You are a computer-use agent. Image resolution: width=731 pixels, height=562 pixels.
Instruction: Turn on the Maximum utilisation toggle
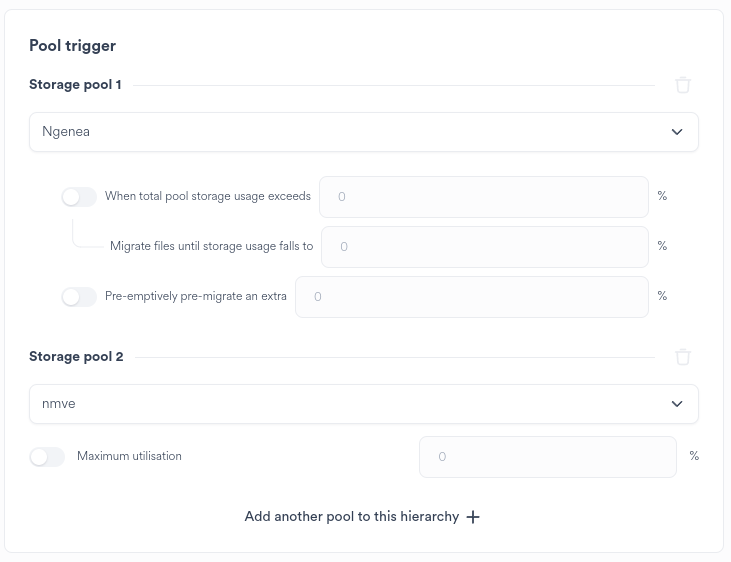click(47, 457)
